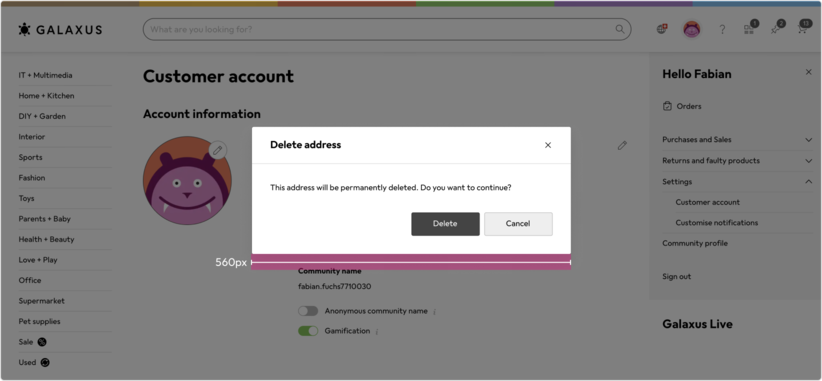Click the help question mark icon
This screenshot has width=822, height=381.
(x=722, y=29)
